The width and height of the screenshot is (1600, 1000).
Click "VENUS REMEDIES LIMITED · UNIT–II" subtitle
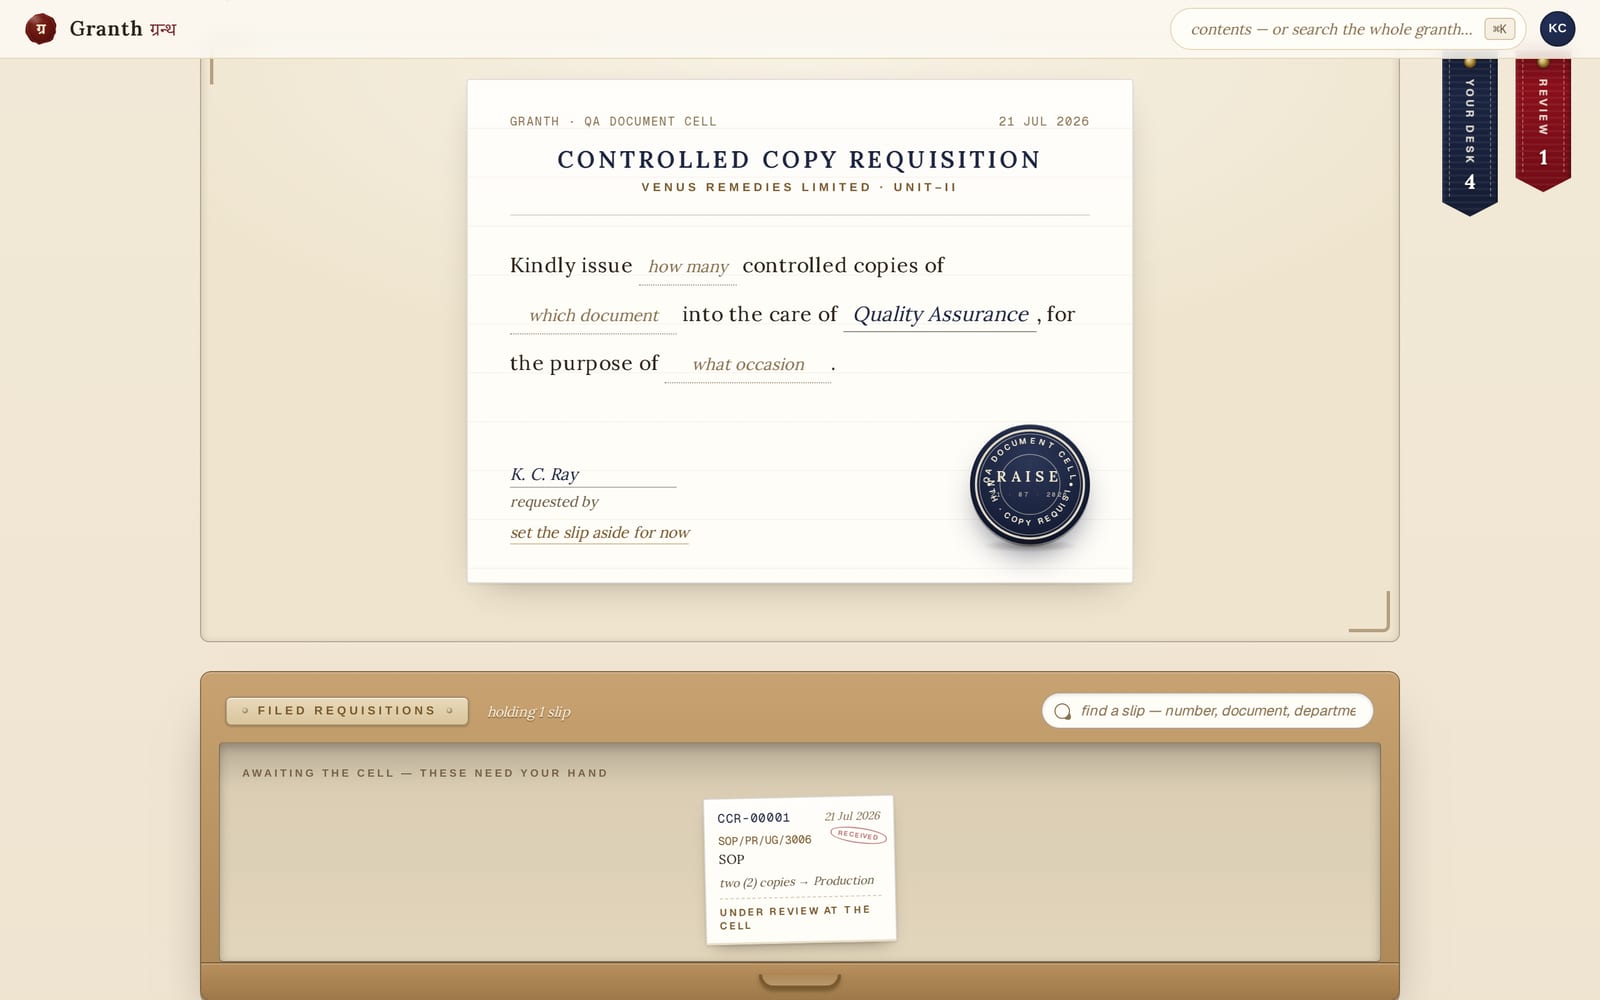coord(799,187)
